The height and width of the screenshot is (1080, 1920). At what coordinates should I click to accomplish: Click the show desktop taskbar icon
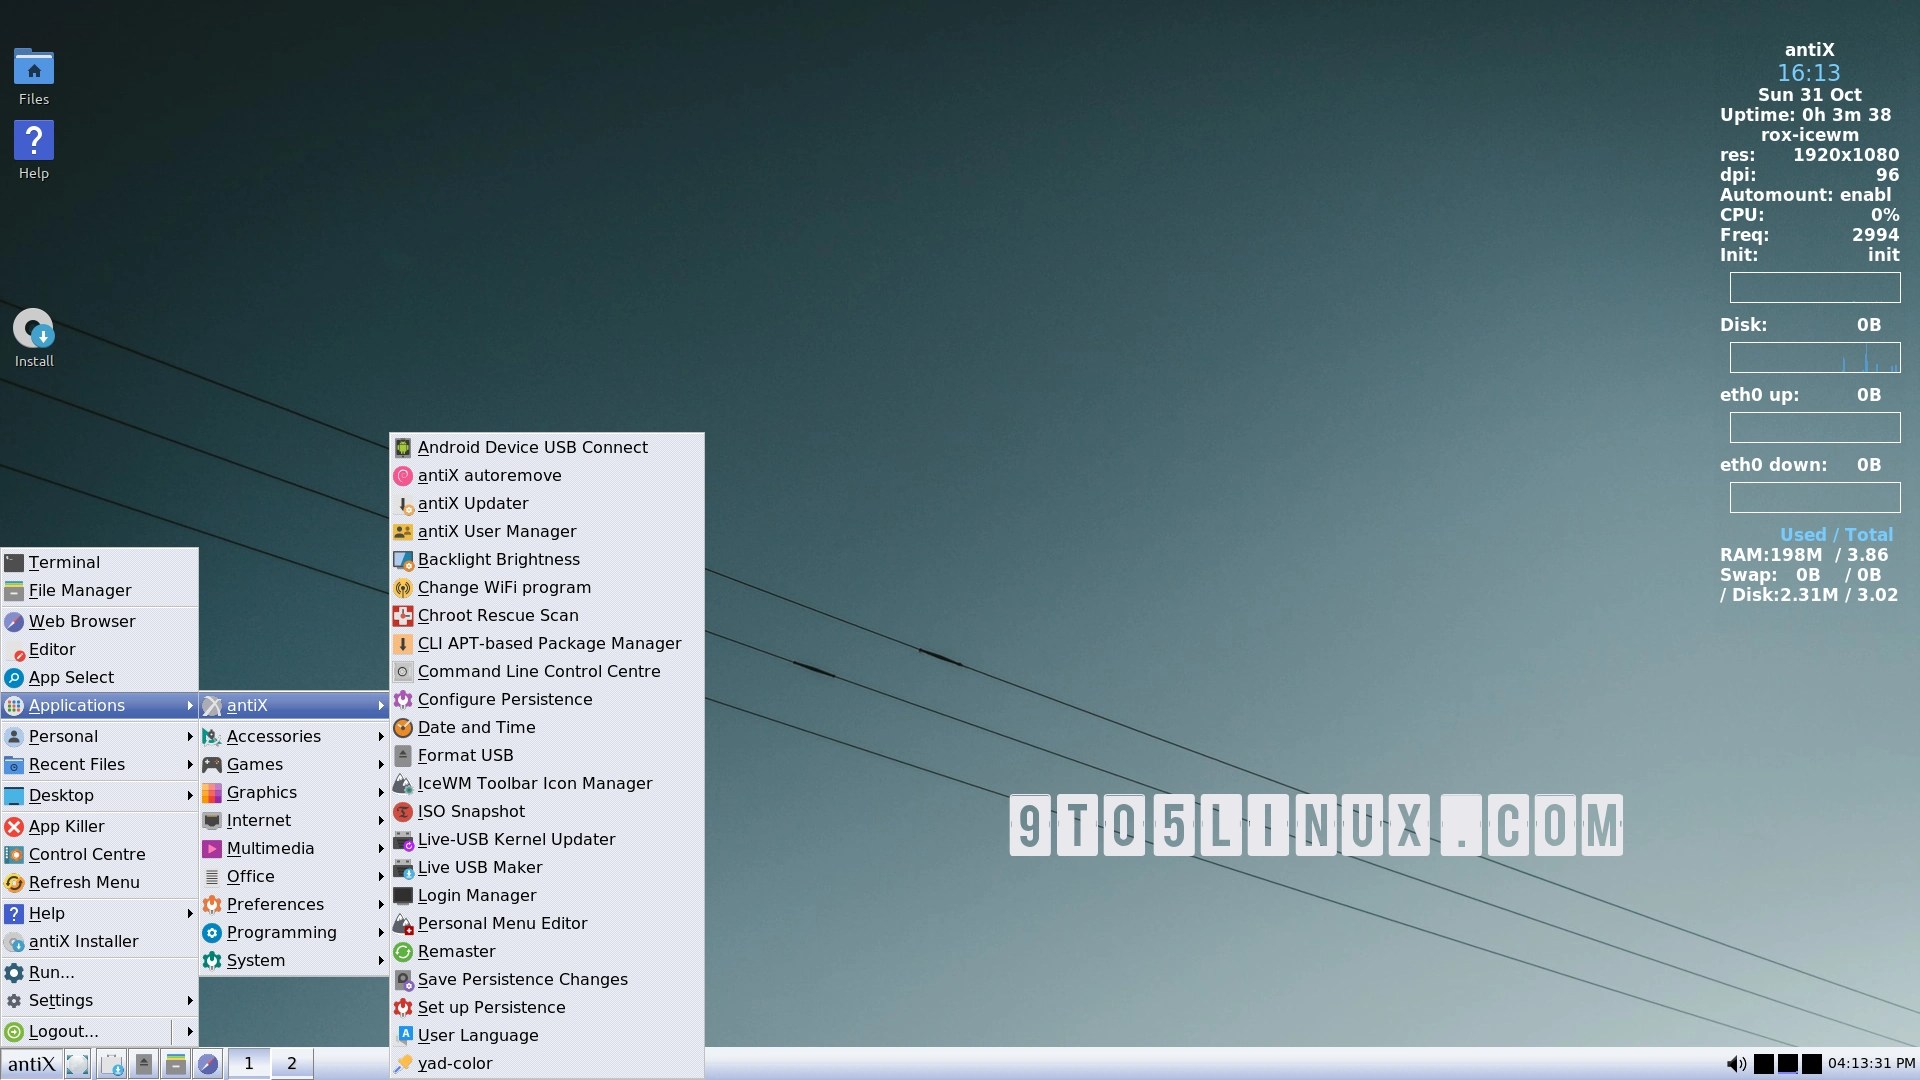click(78, 1064)
